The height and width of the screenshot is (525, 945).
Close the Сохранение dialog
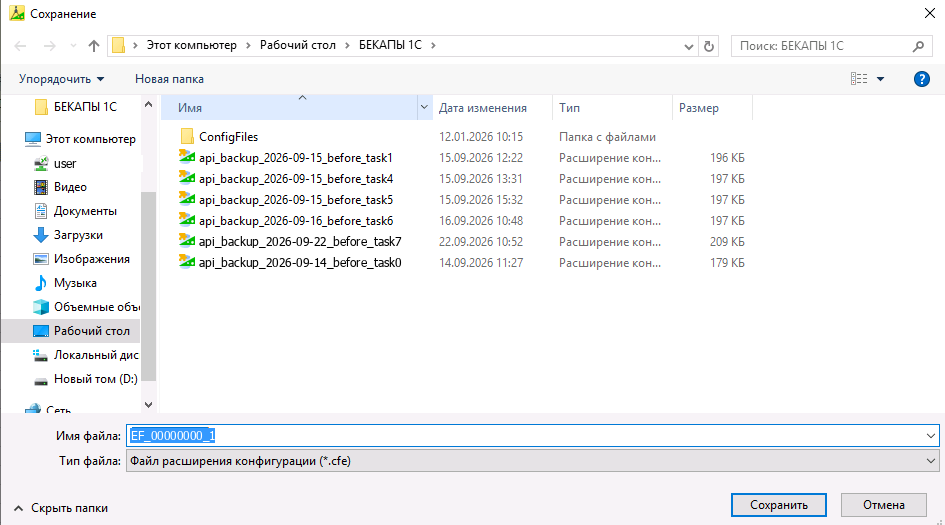pos(930,13)
